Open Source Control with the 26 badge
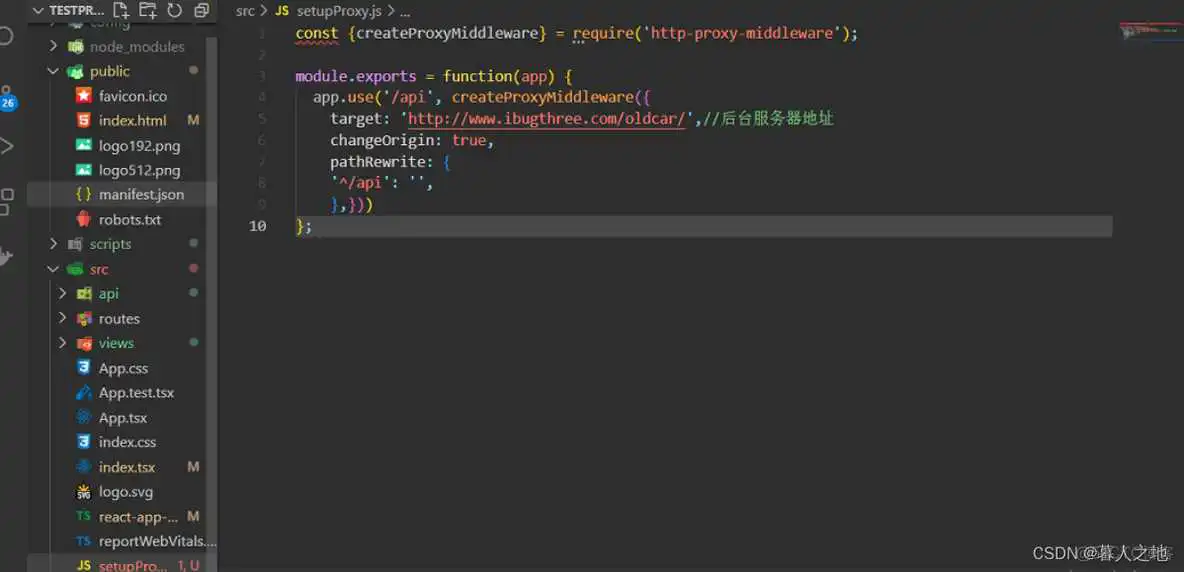This screenshot has width=1184, height=572. (x=7, y=97)
